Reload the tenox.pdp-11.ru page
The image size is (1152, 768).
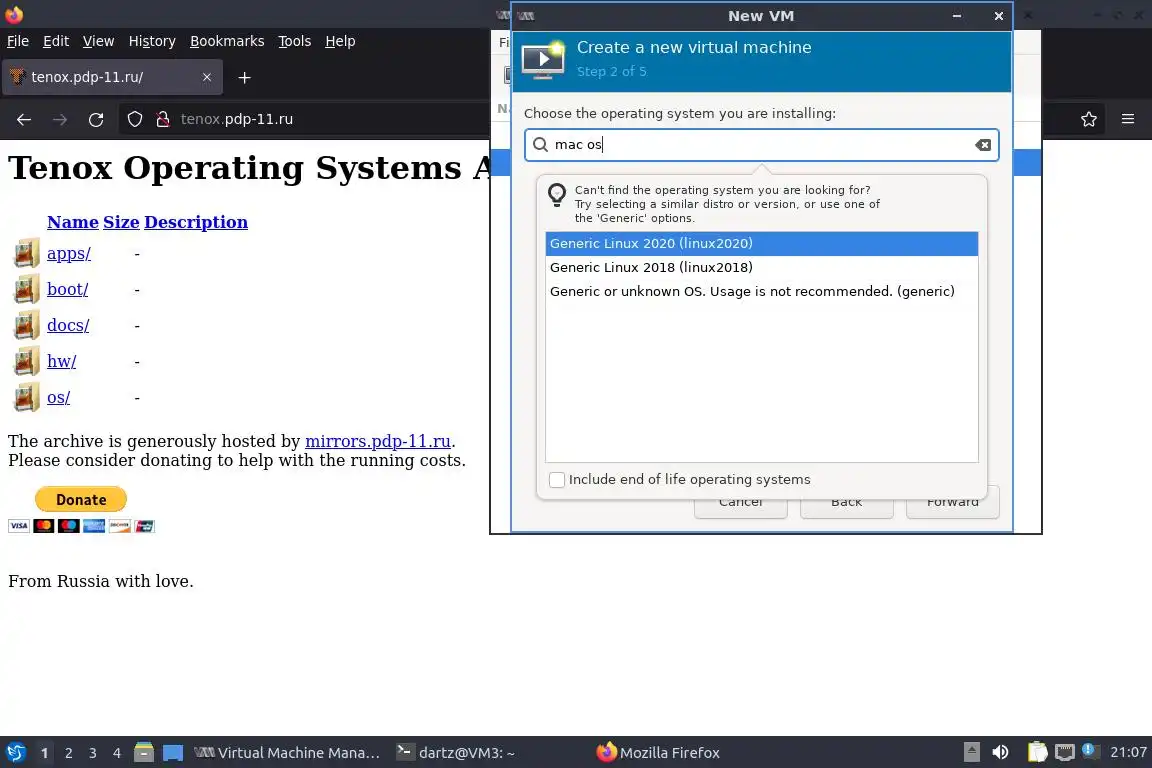pos(96,119)
